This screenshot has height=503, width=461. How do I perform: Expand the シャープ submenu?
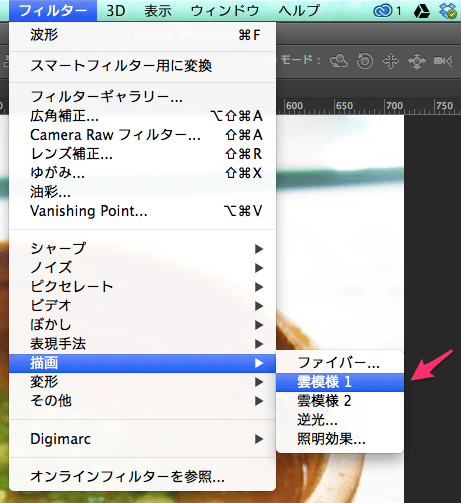142,249
